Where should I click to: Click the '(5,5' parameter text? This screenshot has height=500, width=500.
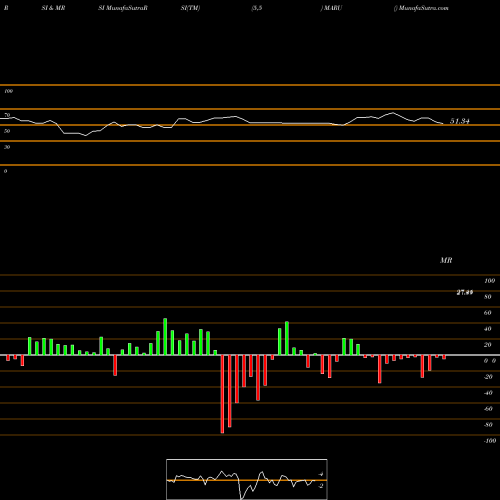257,8
